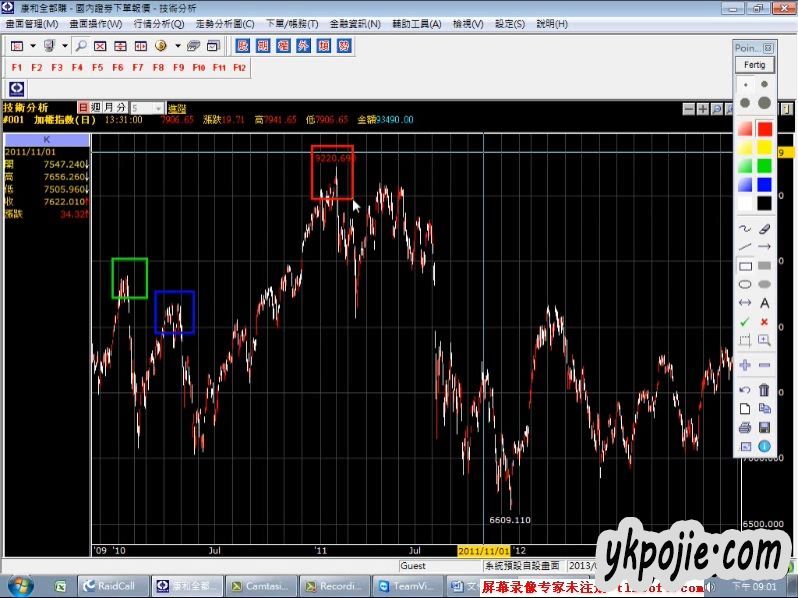Select the magnifier search toolbar icon
The height and width of the screenshot is (598, 798).
[x=81, y=46]
